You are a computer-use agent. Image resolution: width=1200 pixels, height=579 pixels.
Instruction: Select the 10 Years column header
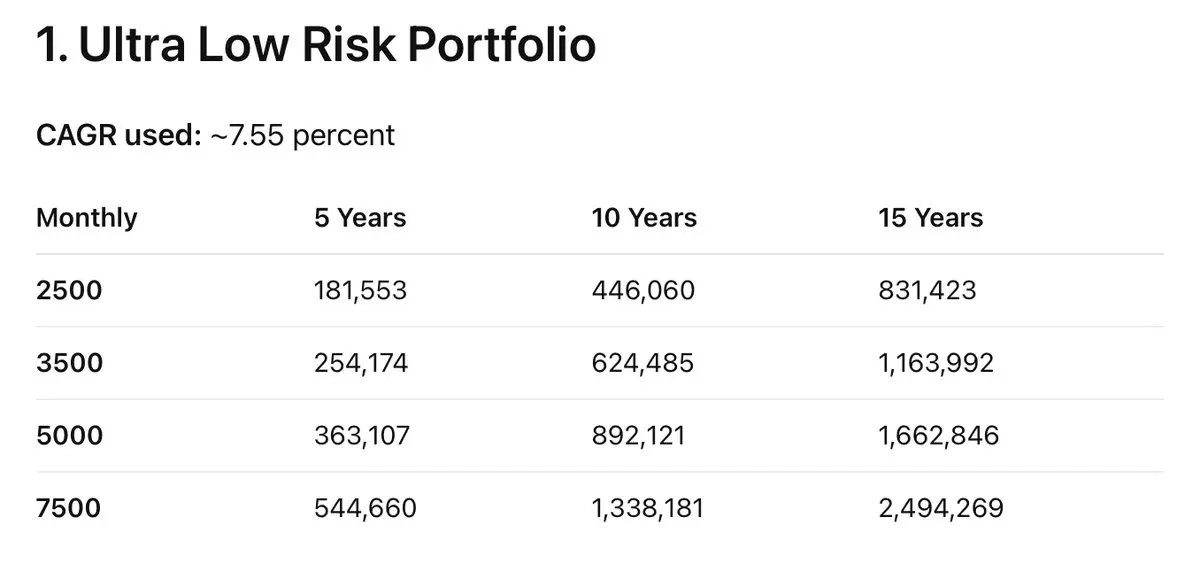tap(644, 218)
